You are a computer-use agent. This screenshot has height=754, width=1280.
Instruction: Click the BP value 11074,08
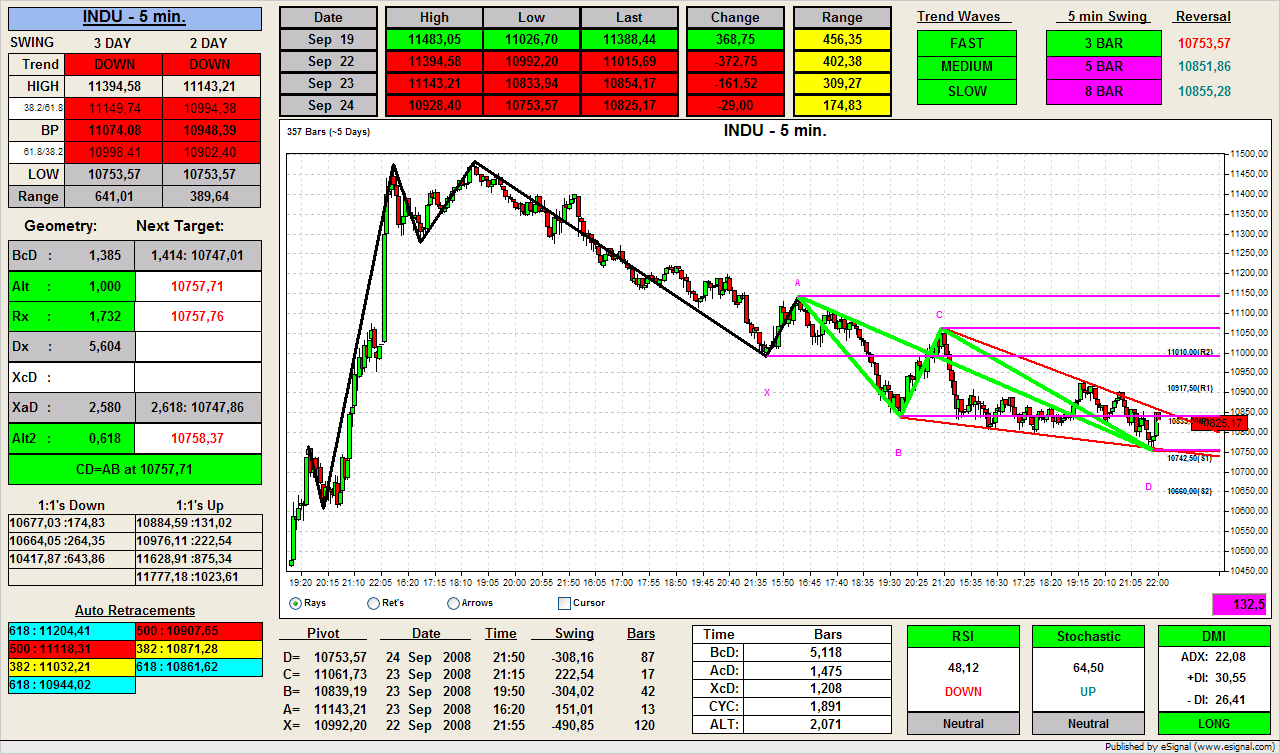114,130
